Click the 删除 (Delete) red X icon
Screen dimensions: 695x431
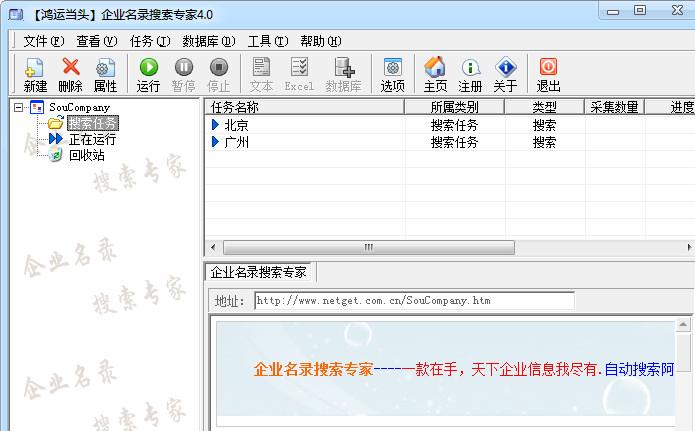[x=70, y=67]
